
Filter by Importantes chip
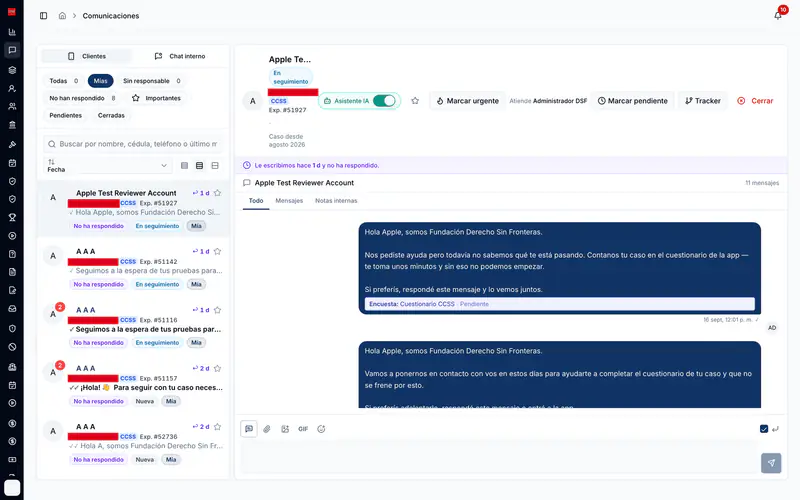156,98
